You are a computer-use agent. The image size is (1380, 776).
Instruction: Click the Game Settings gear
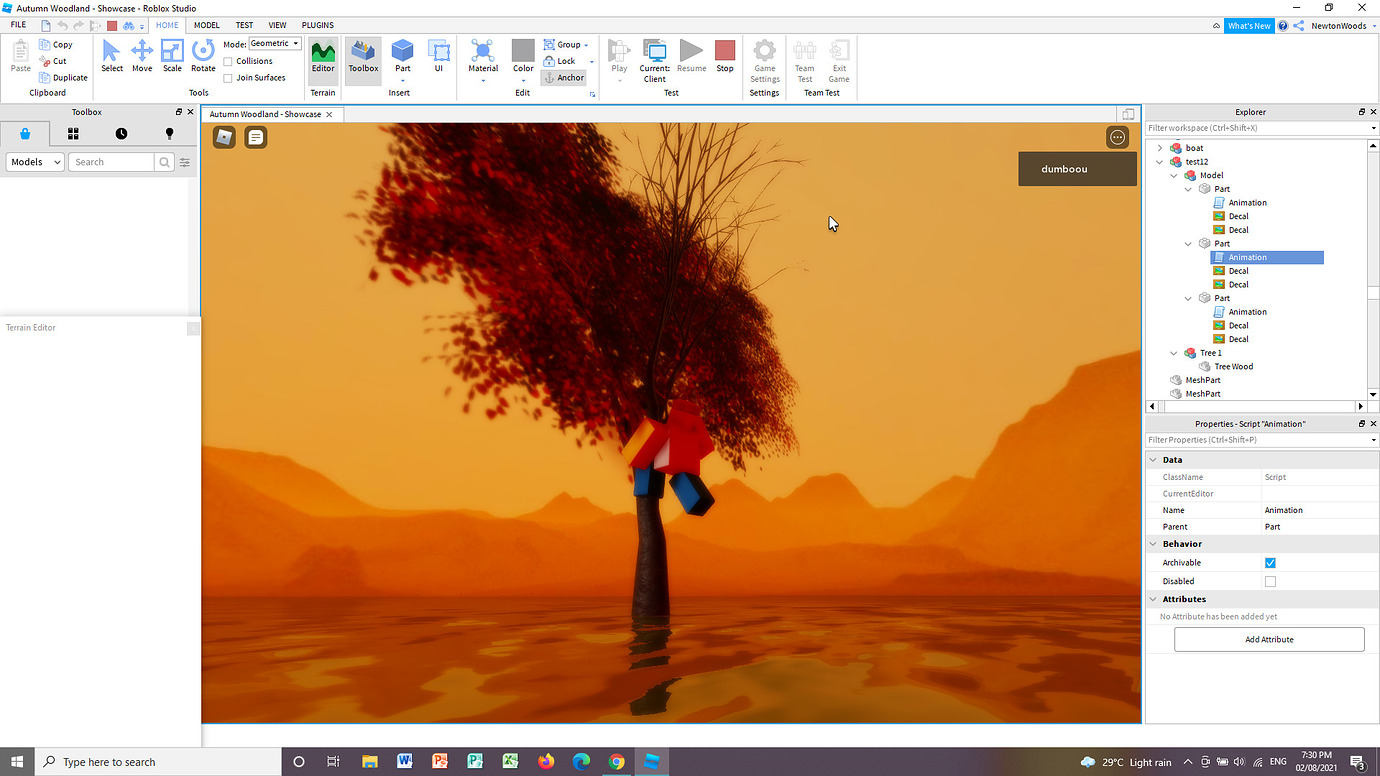(x=765, y=61)
